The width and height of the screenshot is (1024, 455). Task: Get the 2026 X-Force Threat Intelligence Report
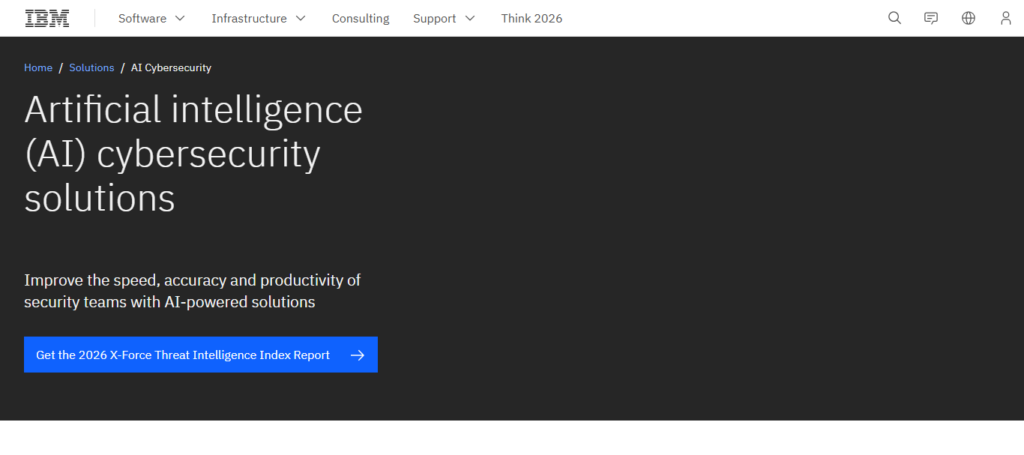(x=200, y=354)
